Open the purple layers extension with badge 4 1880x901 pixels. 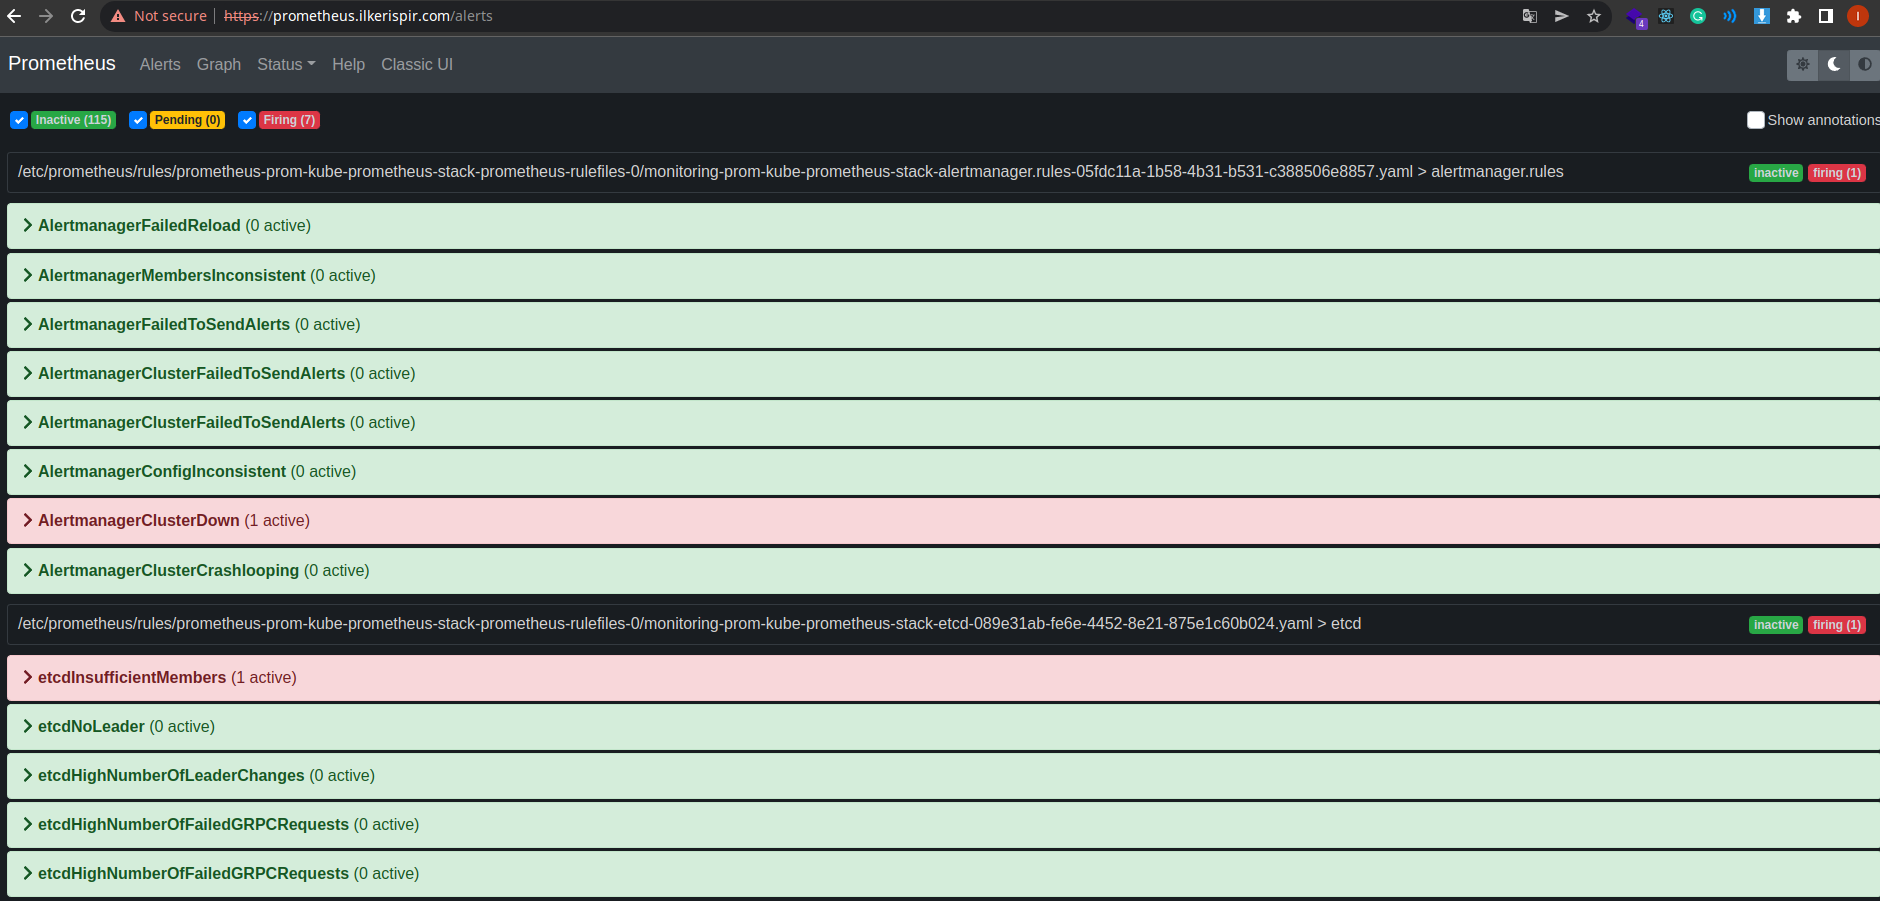1636,17
